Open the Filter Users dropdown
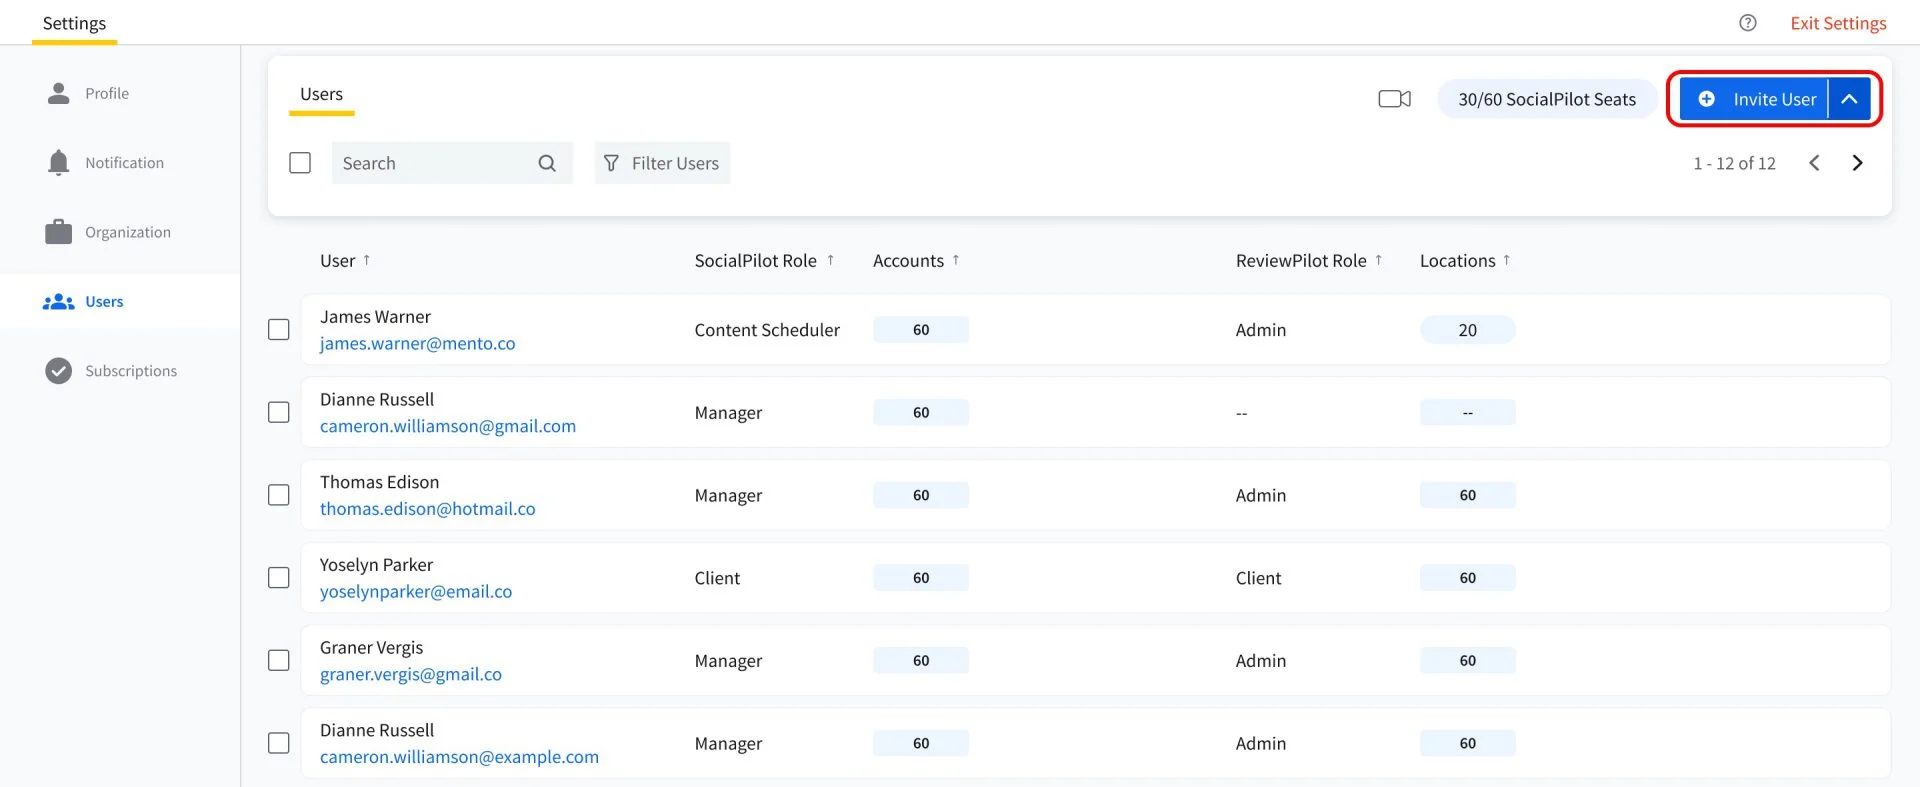 point(662,163)
